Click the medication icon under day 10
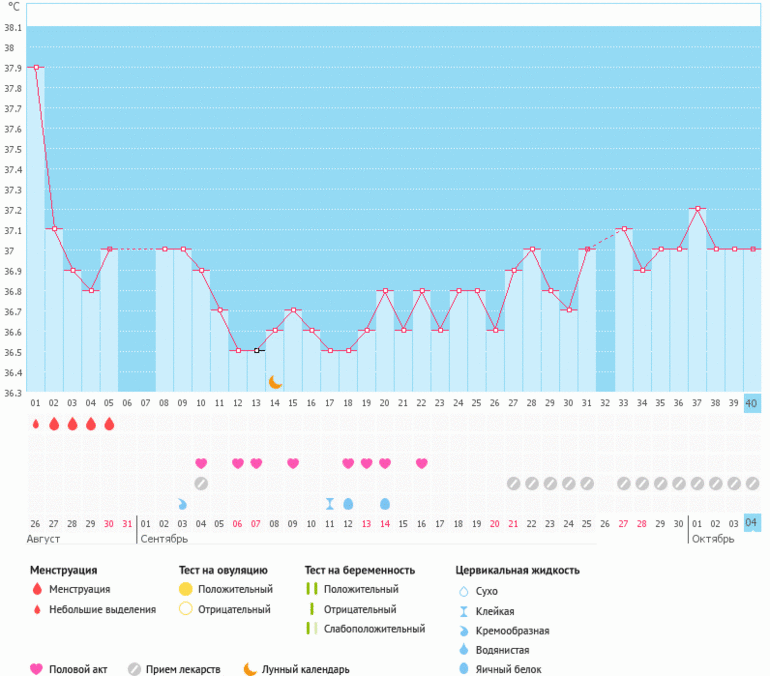 point(201,484)
